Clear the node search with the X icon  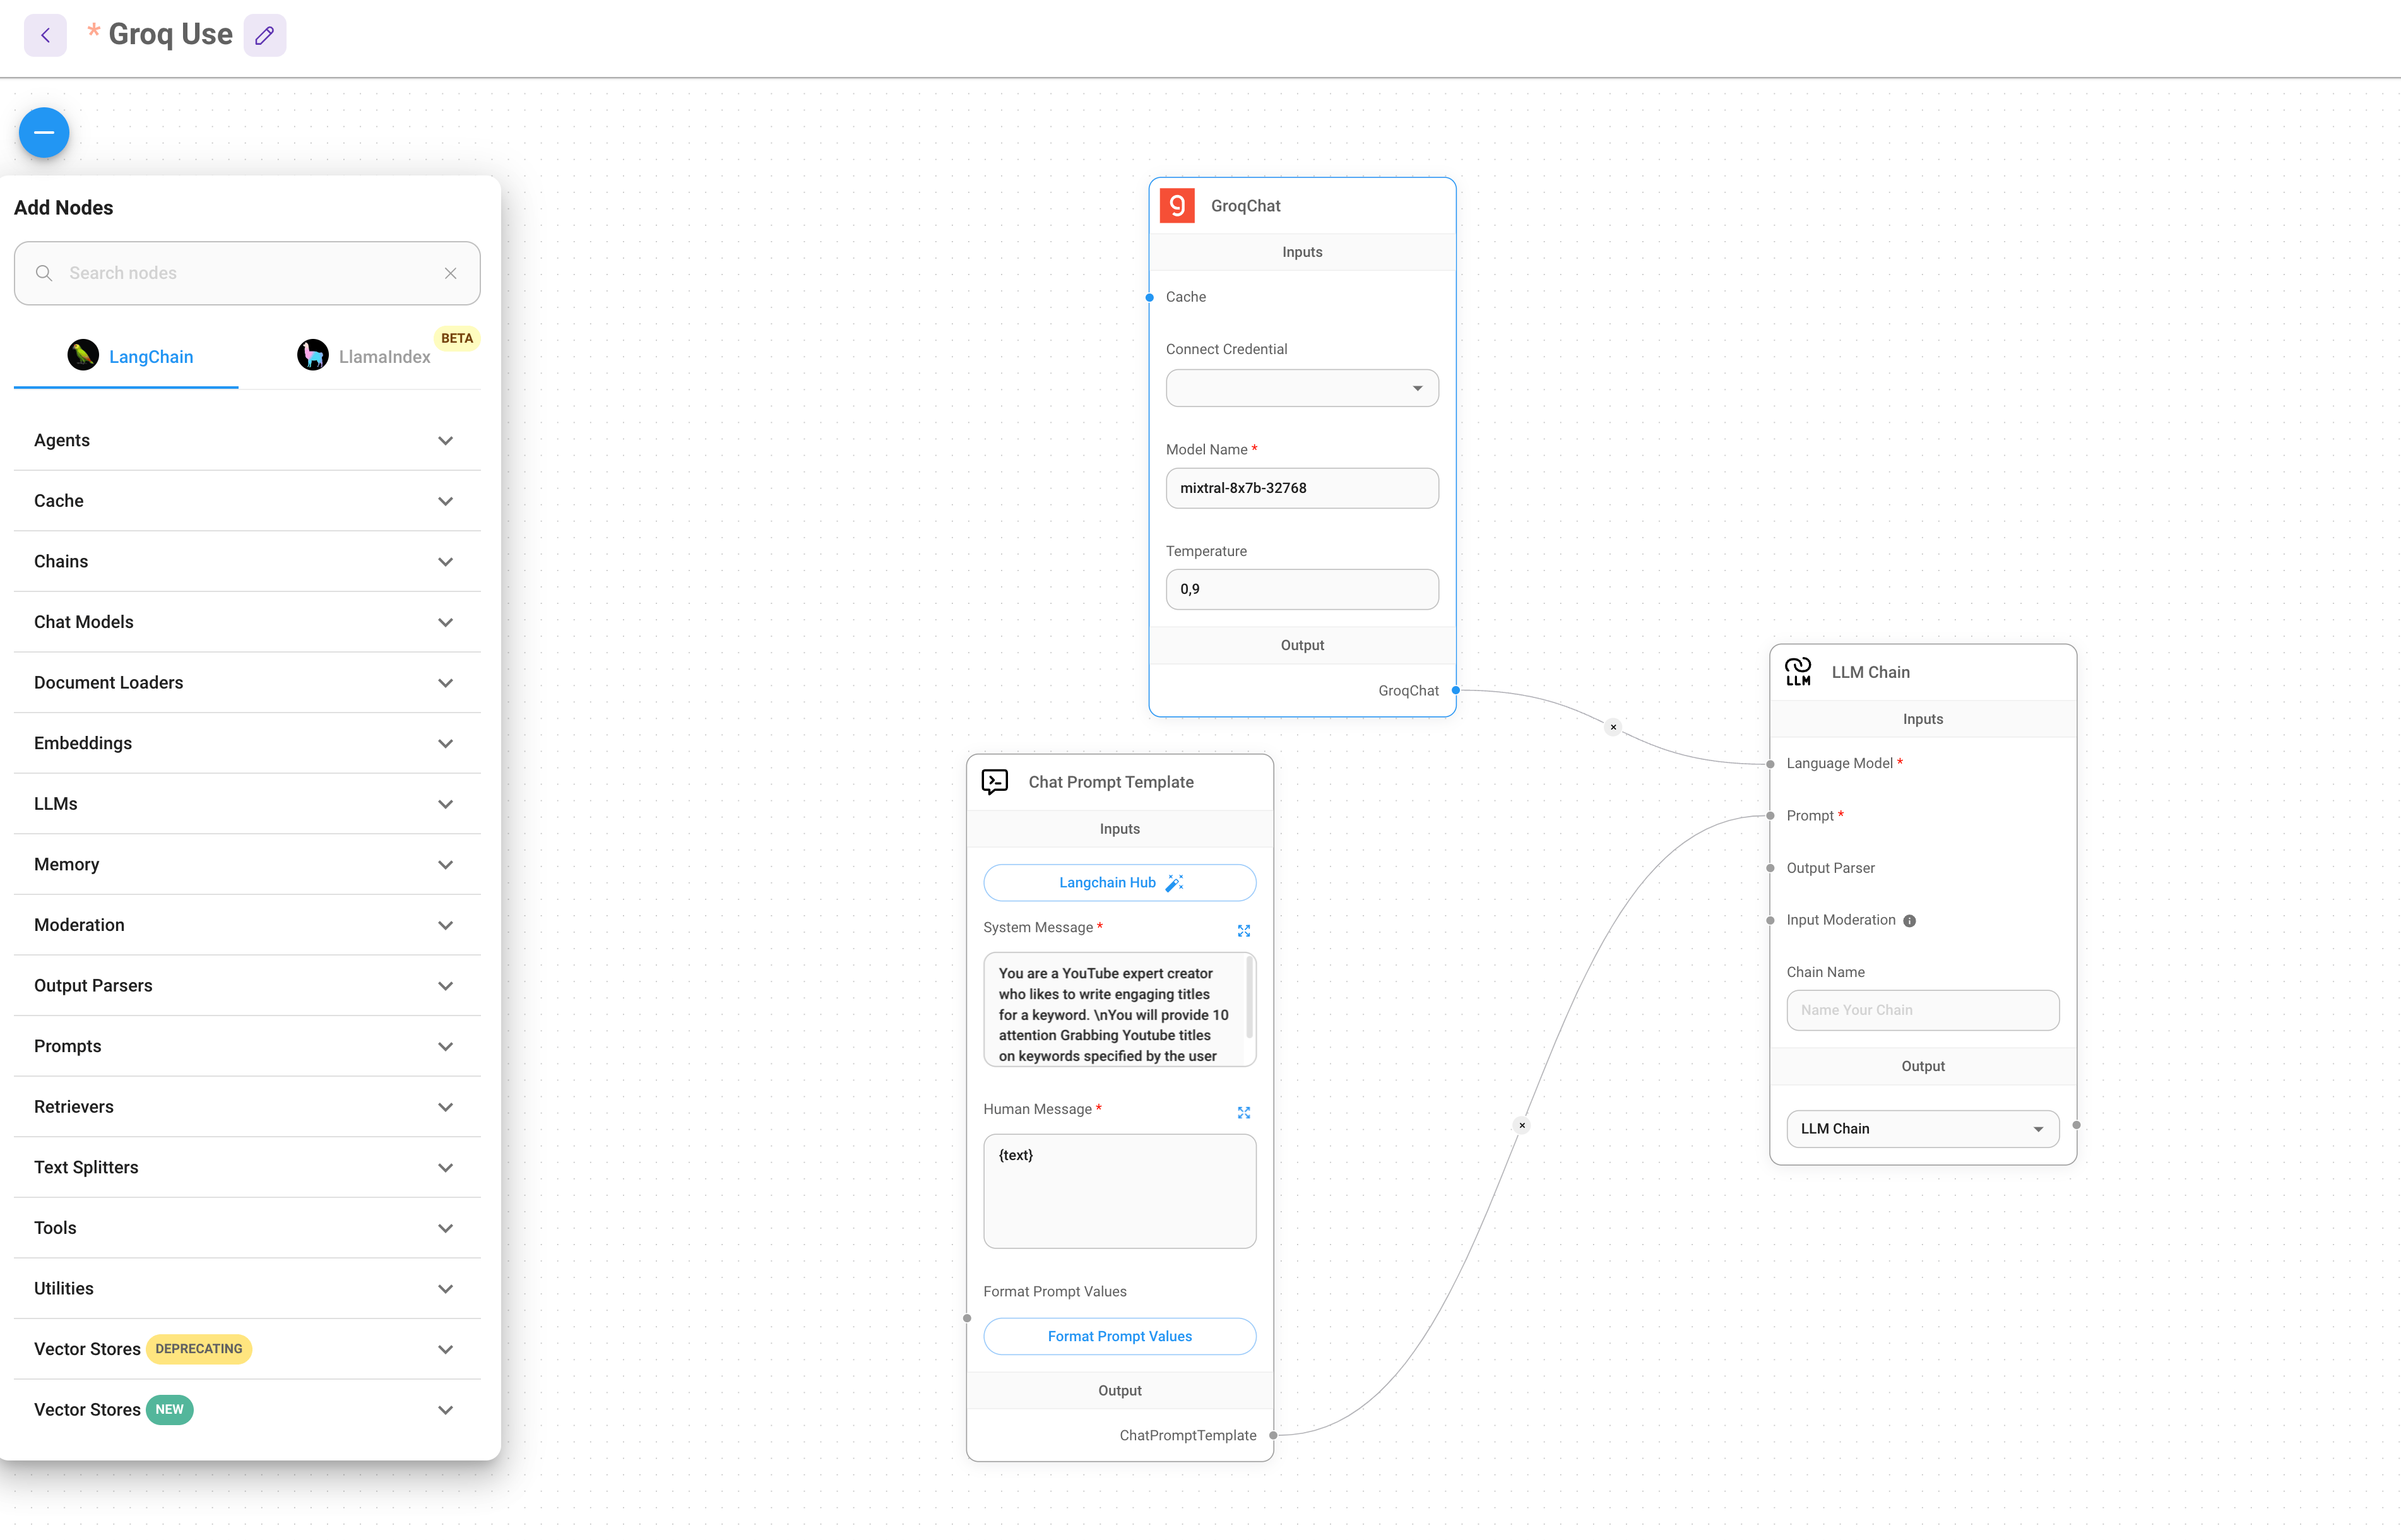coord(450,272)
